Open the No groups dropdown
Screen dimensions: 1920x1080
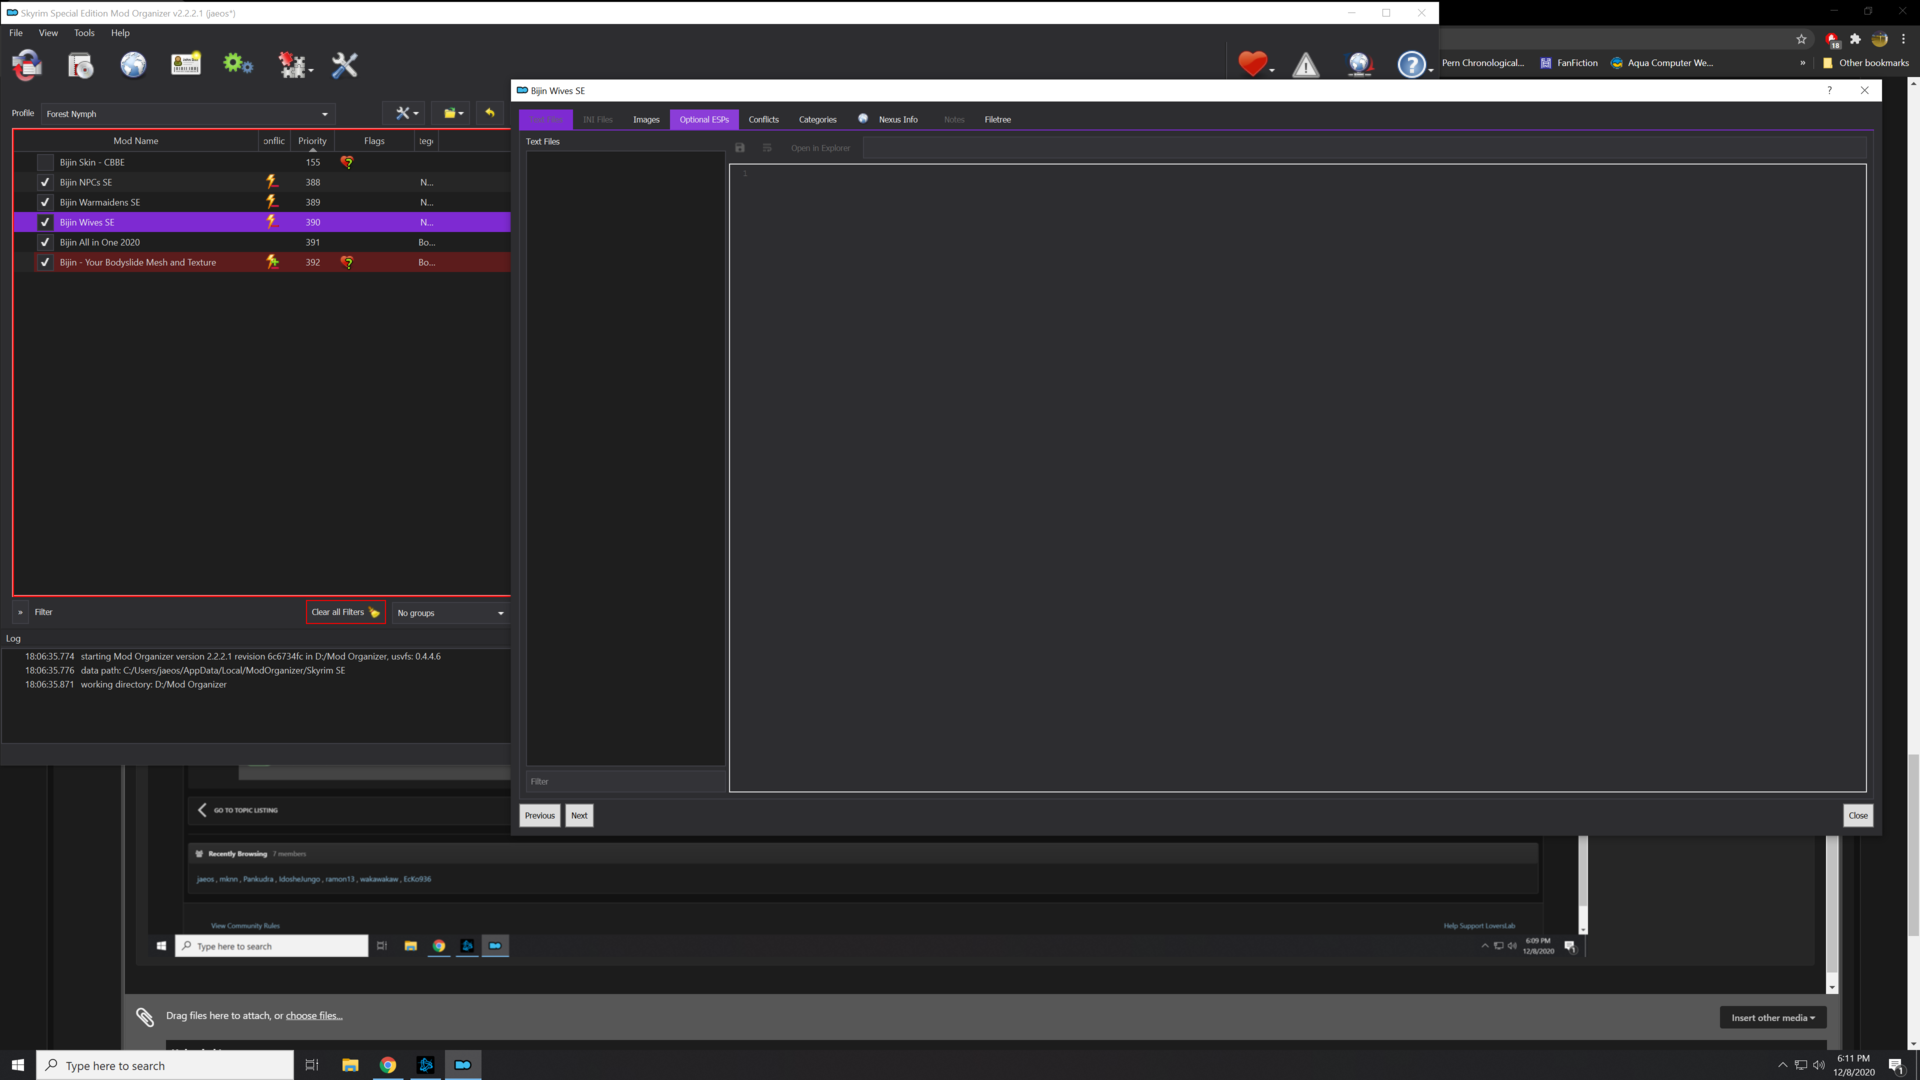(x=450, y=613)
